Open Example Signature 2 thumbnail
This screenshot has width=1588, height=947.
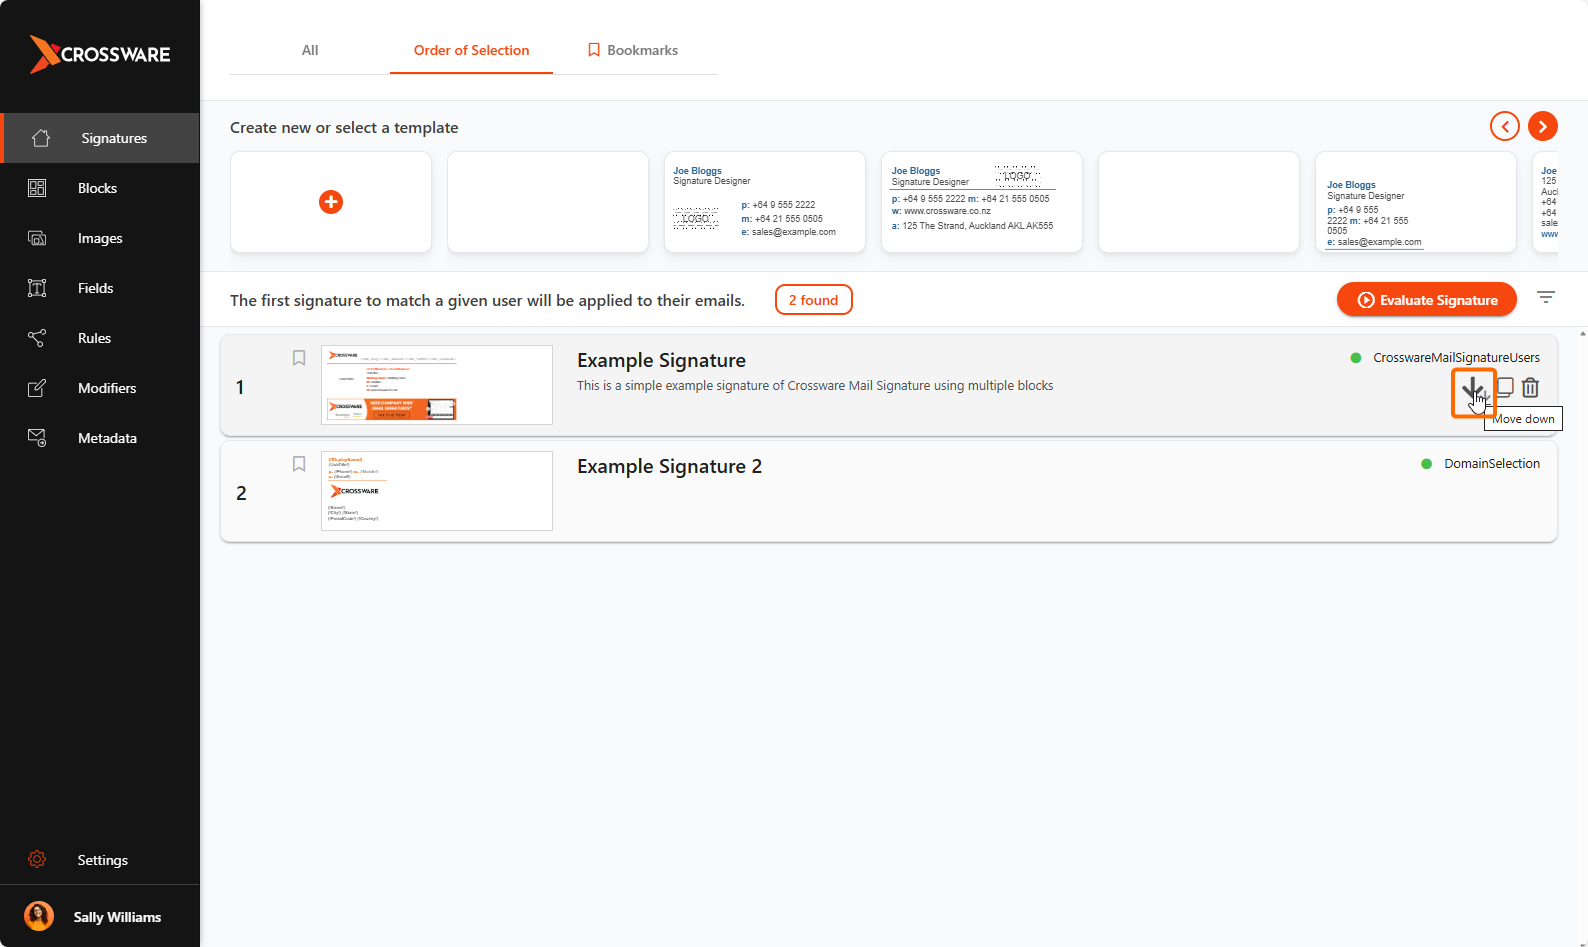[437, 491]
